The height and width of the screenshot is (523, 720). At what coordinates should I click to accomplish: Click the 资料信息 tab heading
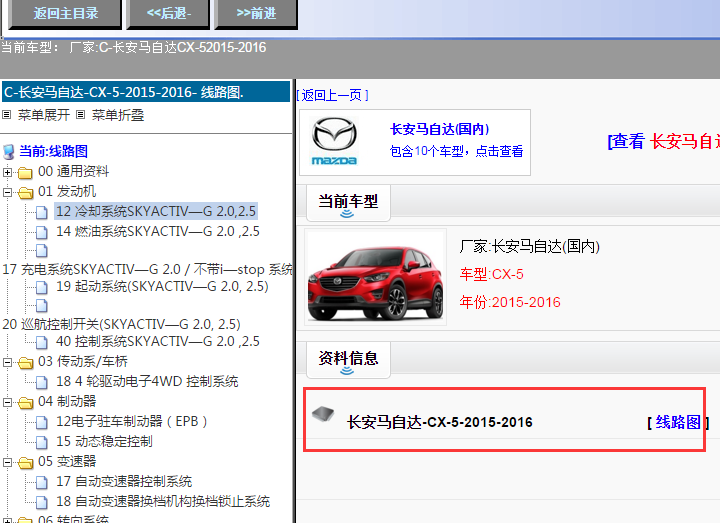[x=348, y=359]
